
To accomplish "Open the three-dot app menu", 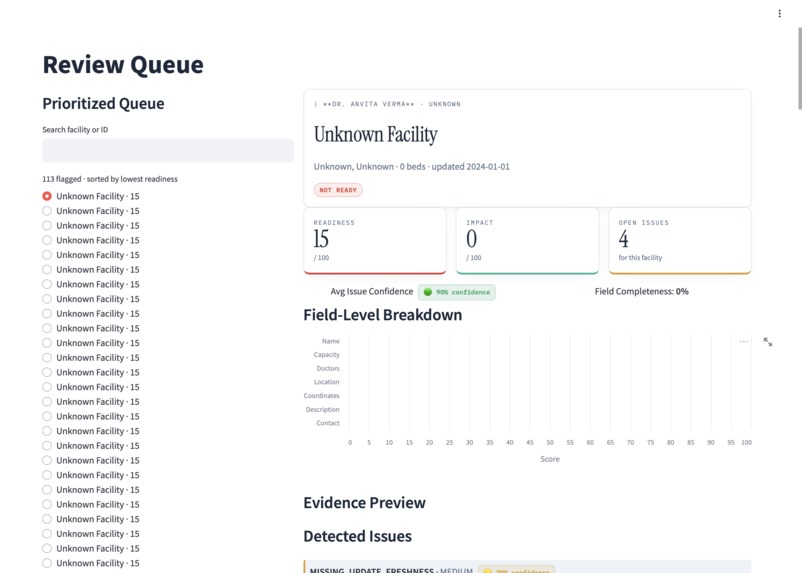I will [779, 13].
